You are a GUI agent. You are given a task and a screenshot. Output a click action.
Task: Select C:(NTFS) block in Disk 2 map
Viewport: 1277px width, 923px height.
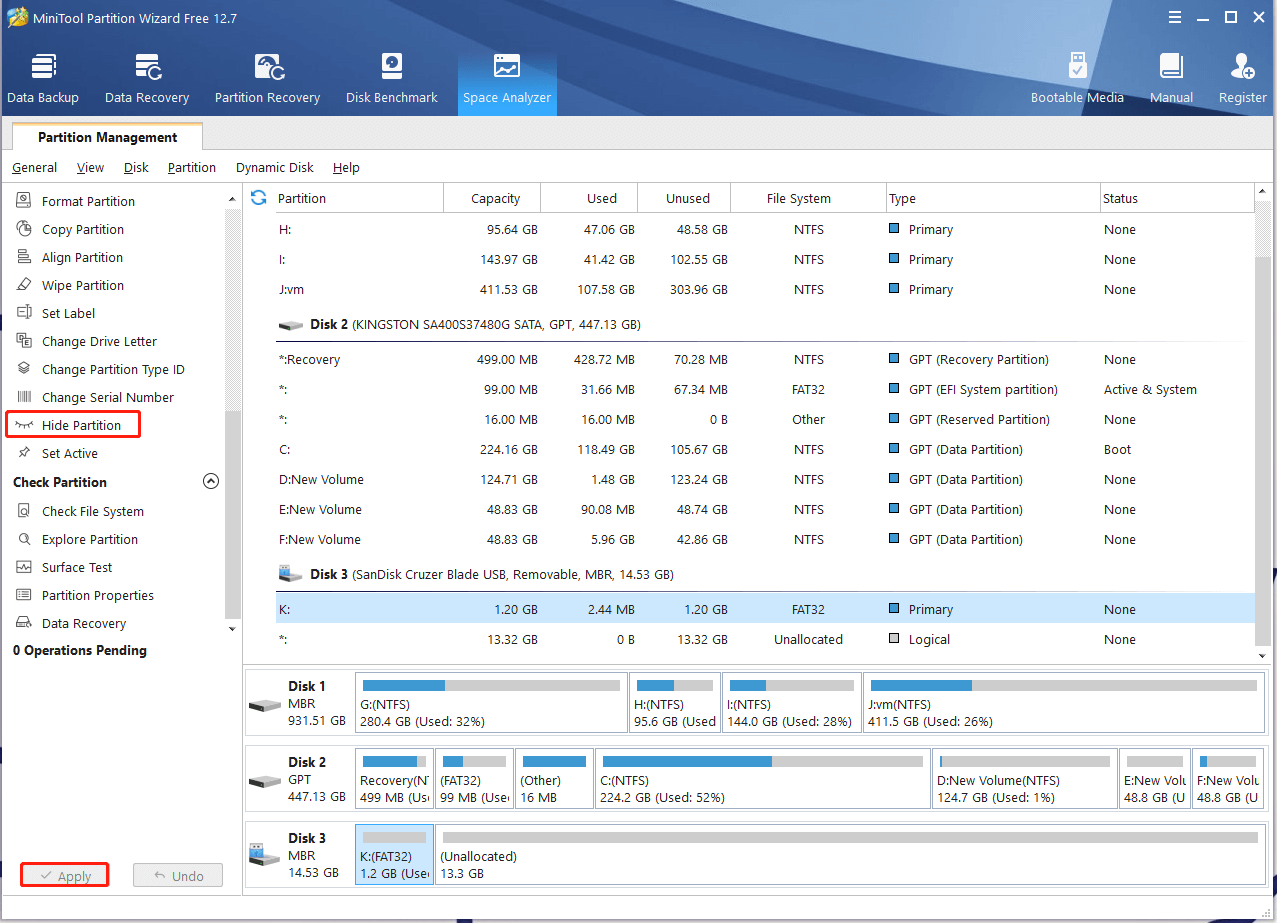coord(763,779)
